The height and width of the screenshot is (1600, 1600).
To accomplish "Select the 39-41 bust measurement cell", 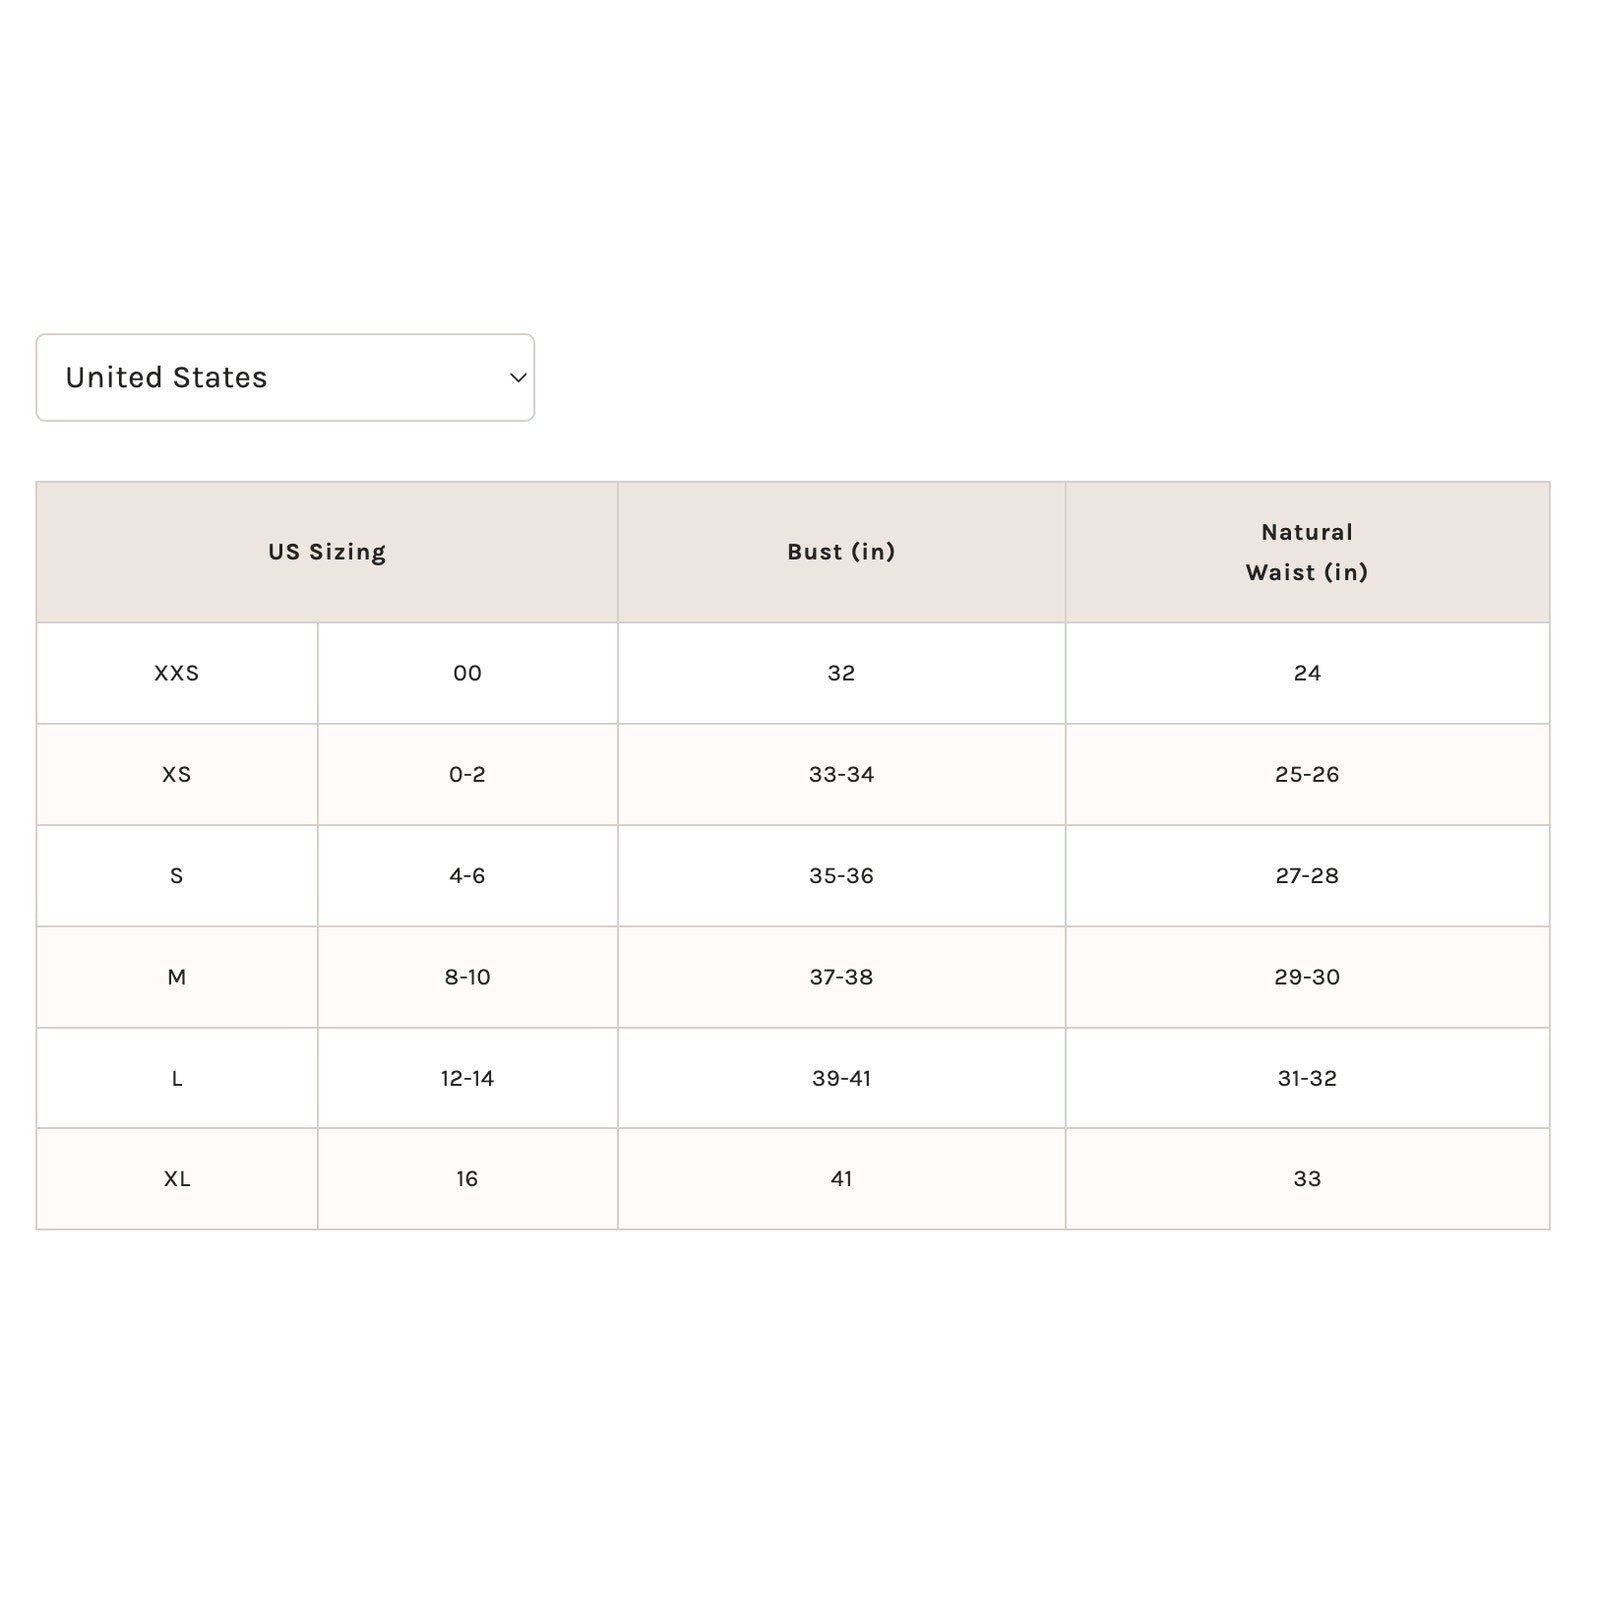I will coord(842,1078).
